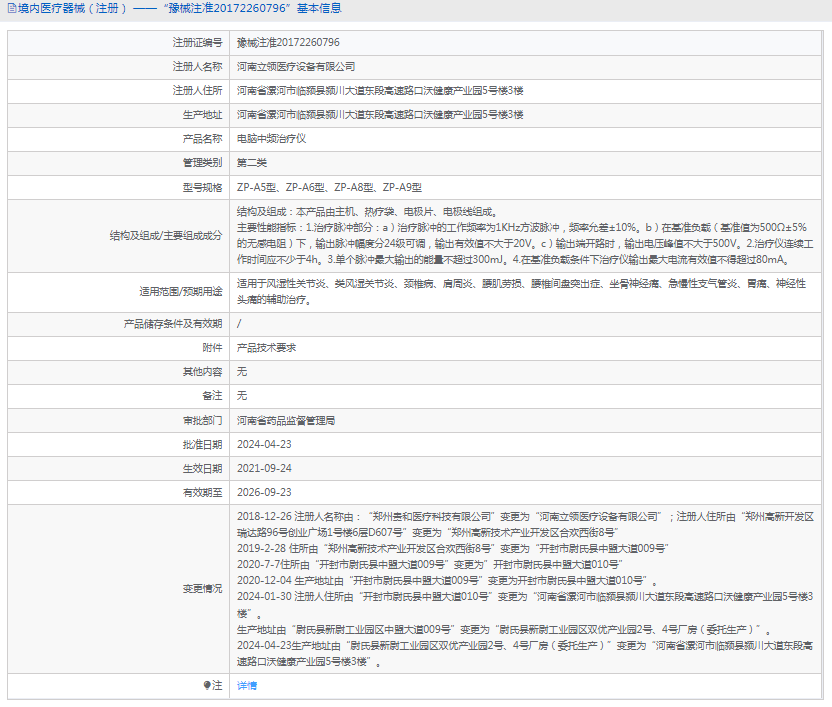Click the 注册证编号 row label
This screenshot has height=707, width=832.
point(197,42)
